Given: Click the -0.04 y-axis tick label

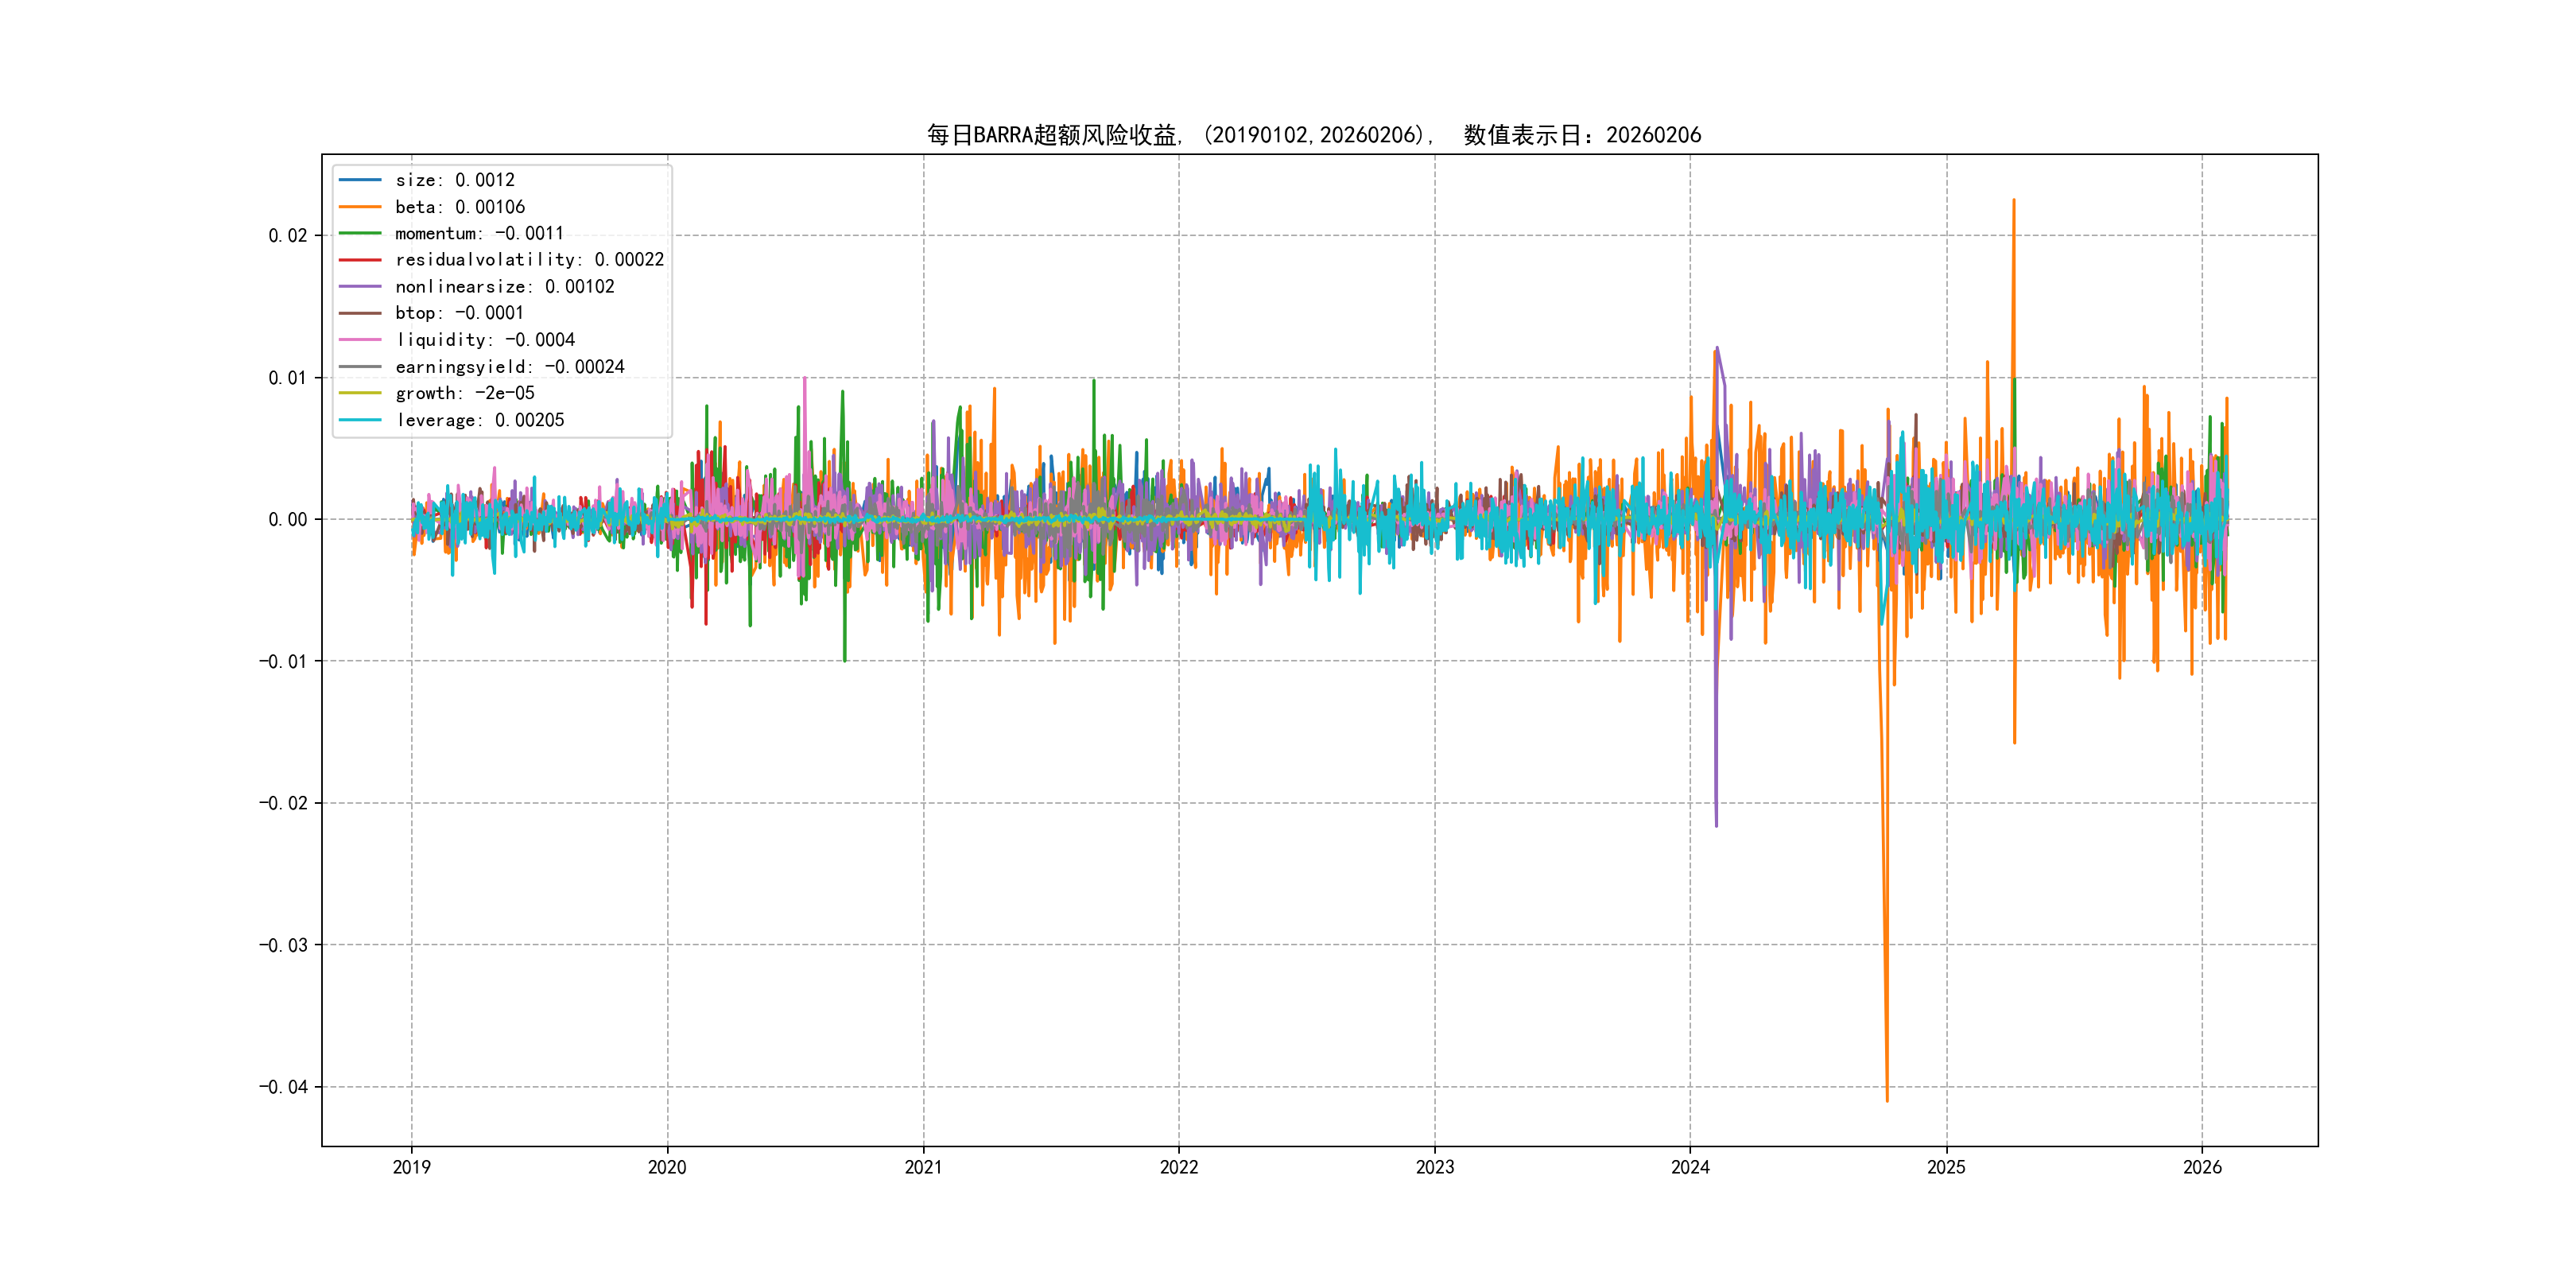Looking at the screenshot, I should point(283,1087).
